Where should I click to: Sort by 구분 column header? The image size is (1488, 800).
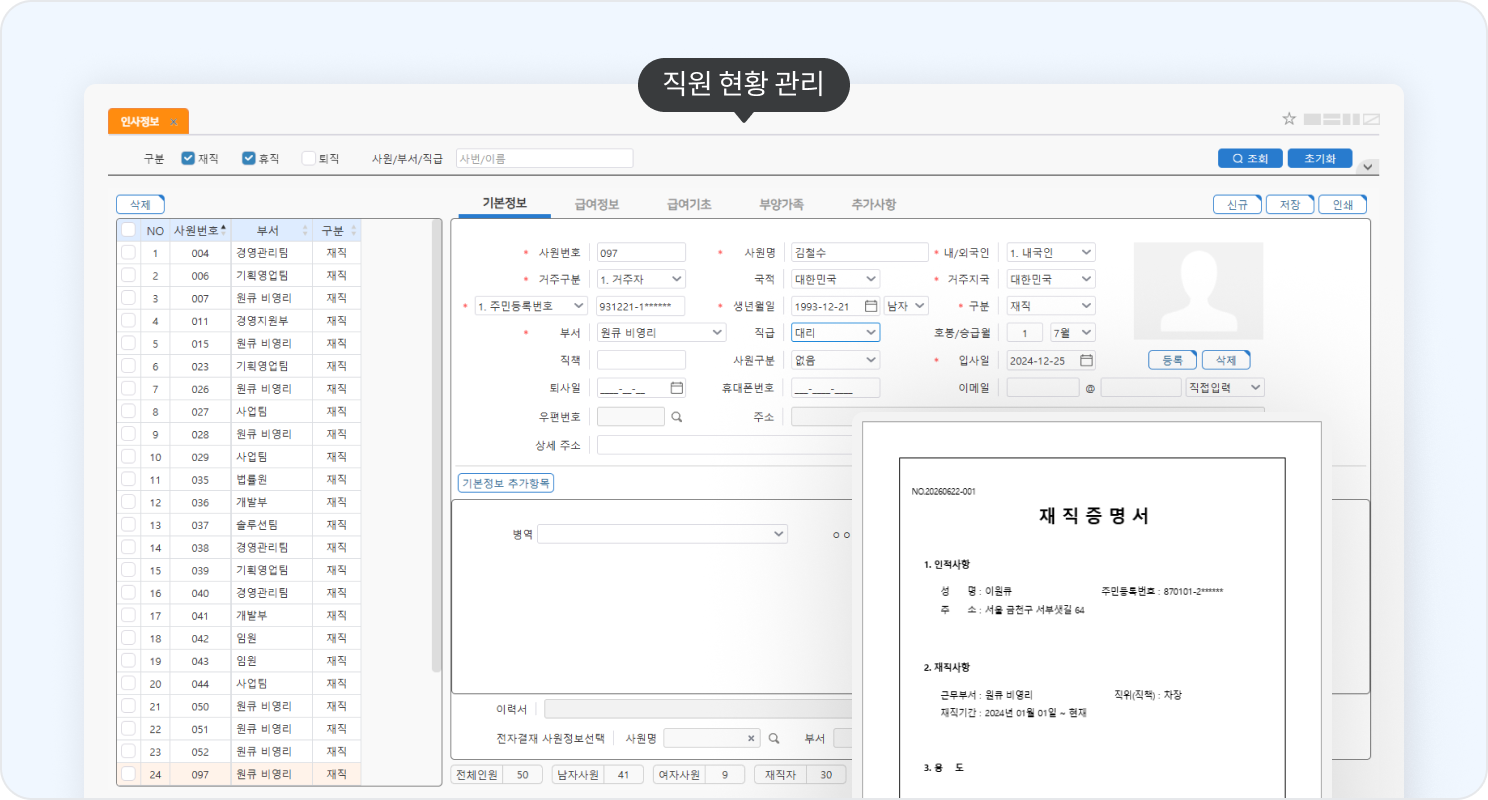coord(337,230)
